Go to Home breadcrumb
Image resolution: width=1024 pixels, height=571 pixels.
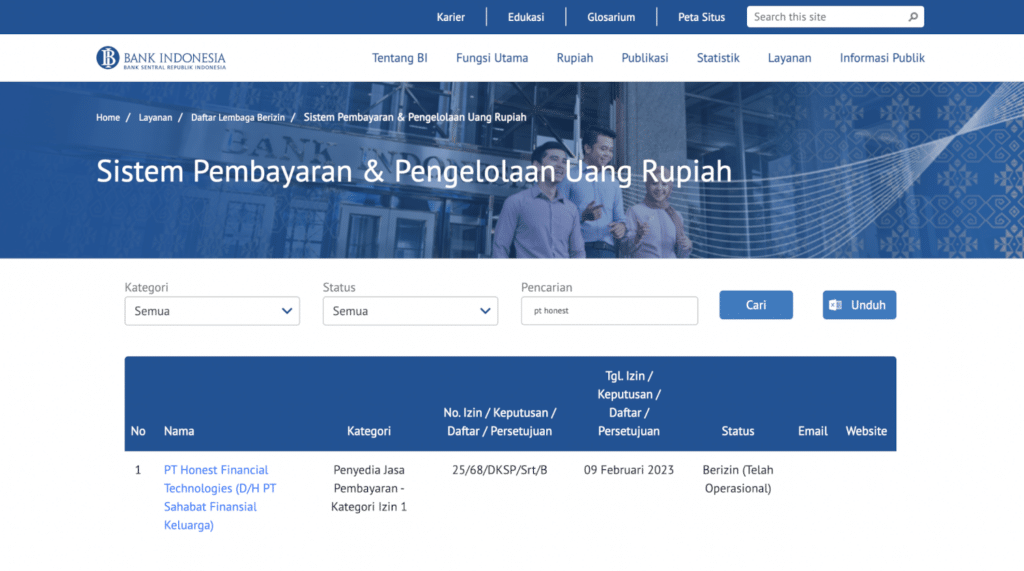tap(108, 118)
